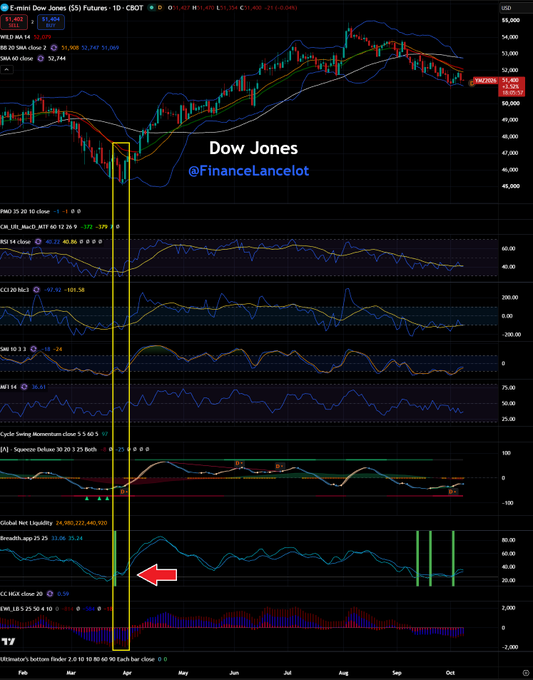Click the 50,000 label on the price axis

point(510,103)
